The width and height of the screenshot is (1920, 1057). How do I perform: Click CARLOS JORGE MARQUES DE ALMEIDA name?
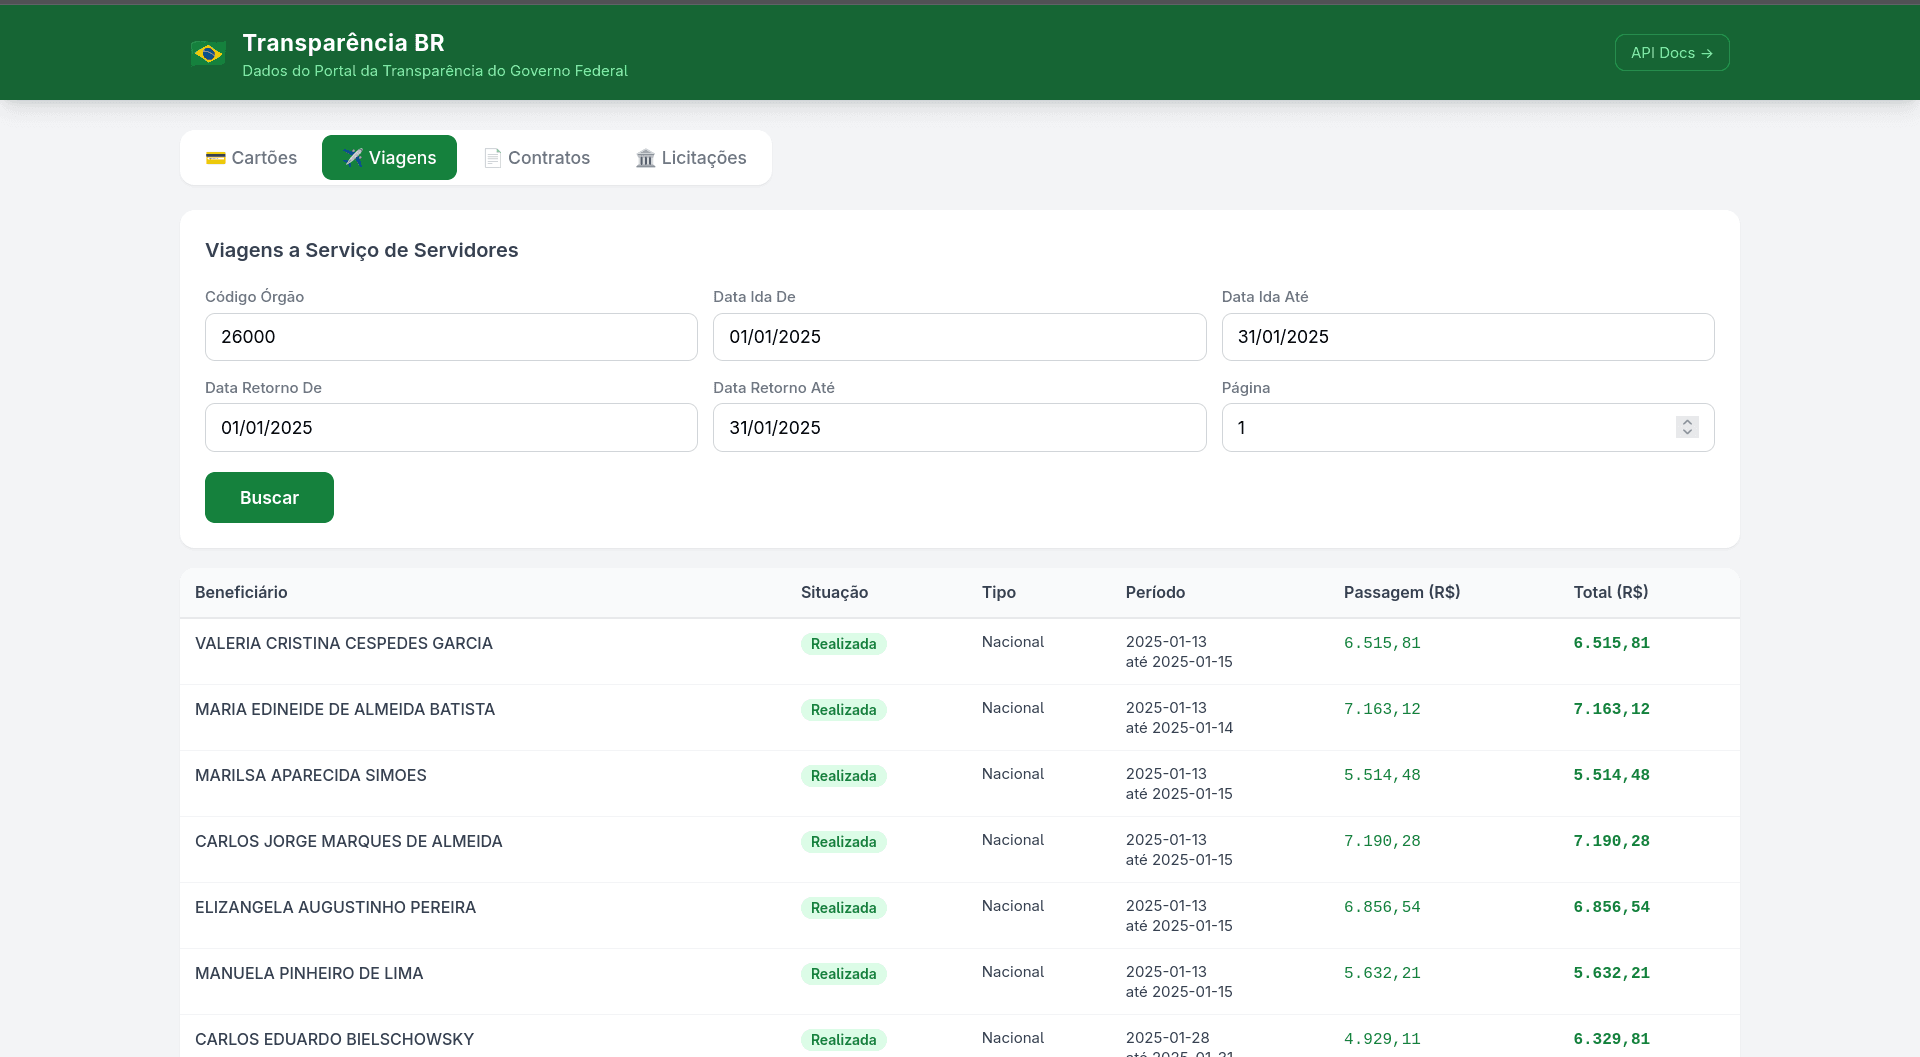pos(349,842)
